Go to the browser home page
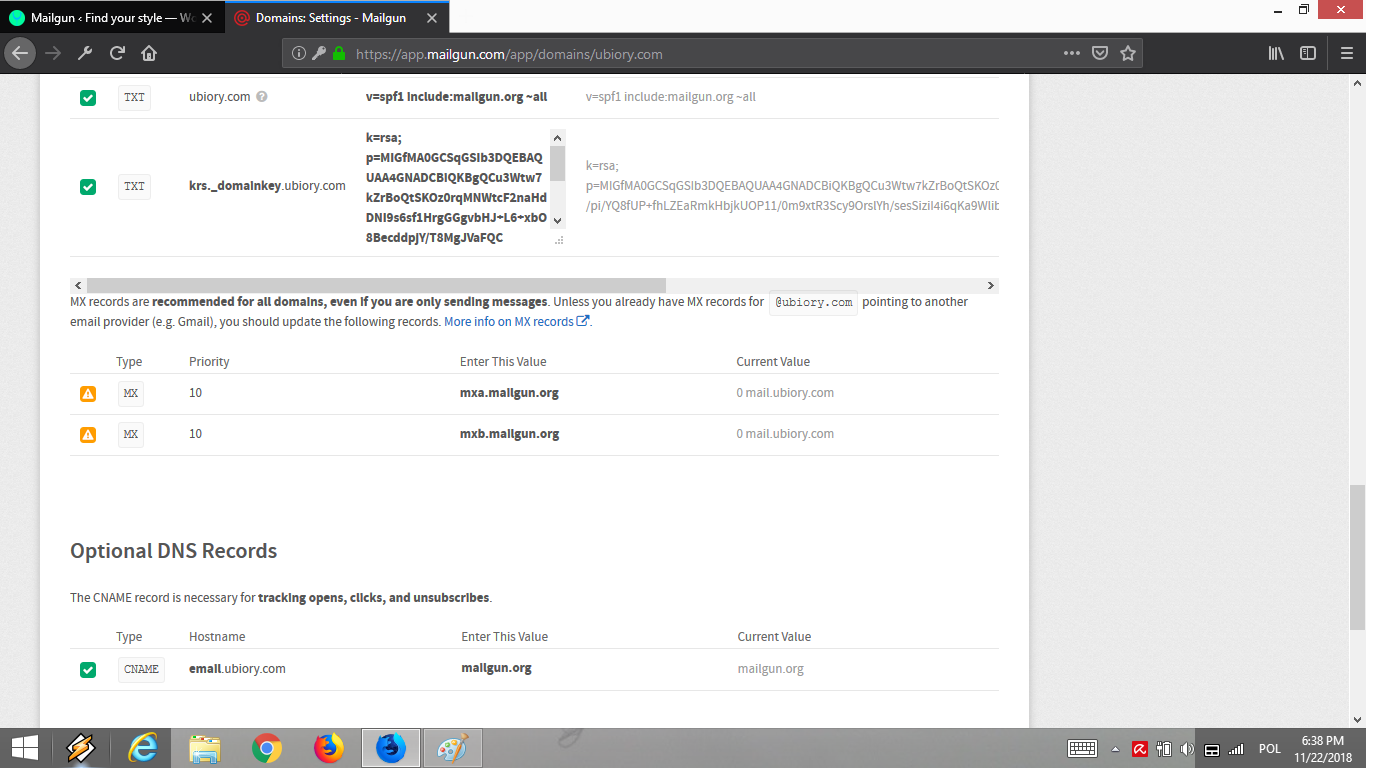The height and width of the screenshot is (768, 1388). [149, 53]
